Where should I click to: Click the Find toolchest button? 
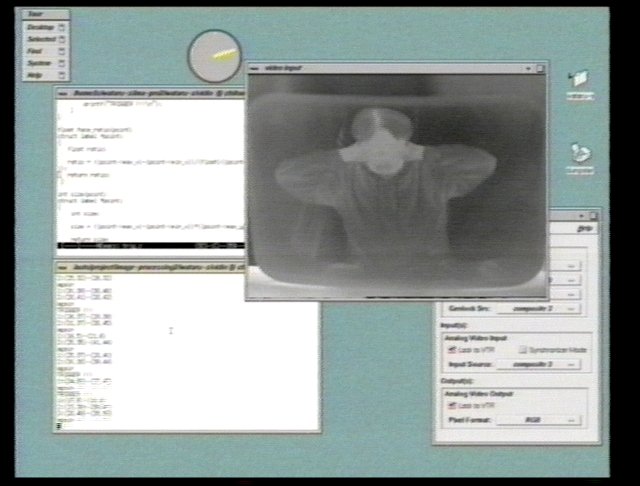pyautogui.click(x=36, y=51)
